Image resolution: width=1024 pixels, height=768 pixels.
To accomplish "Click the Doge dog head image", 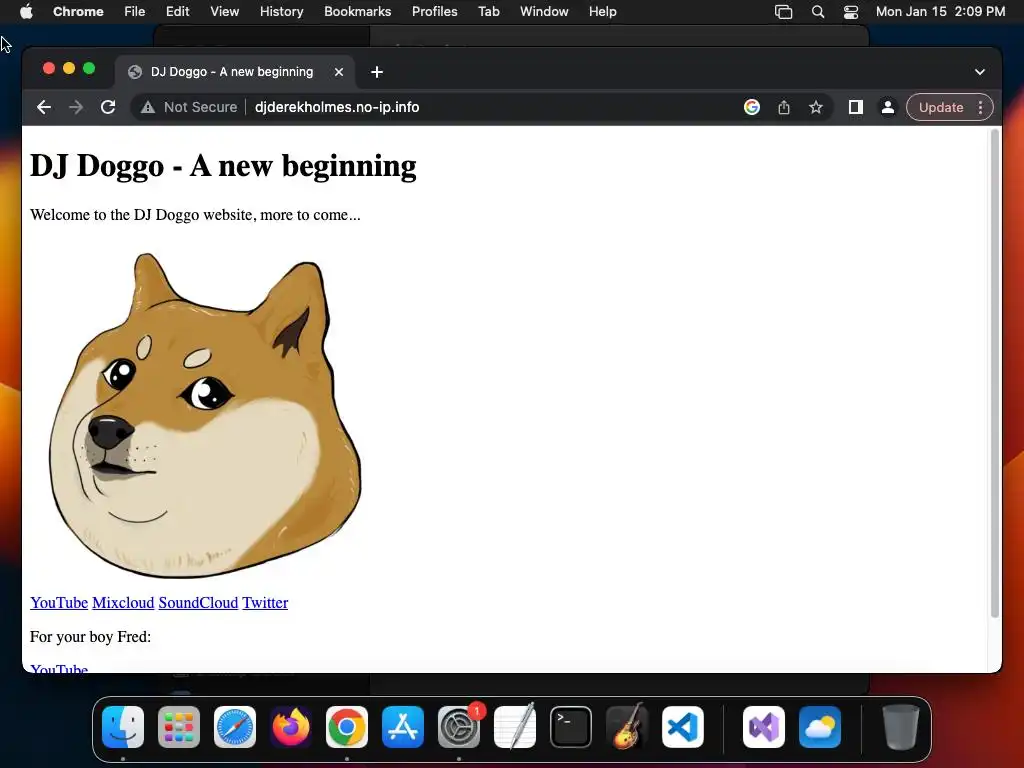I will pos(204,415).
